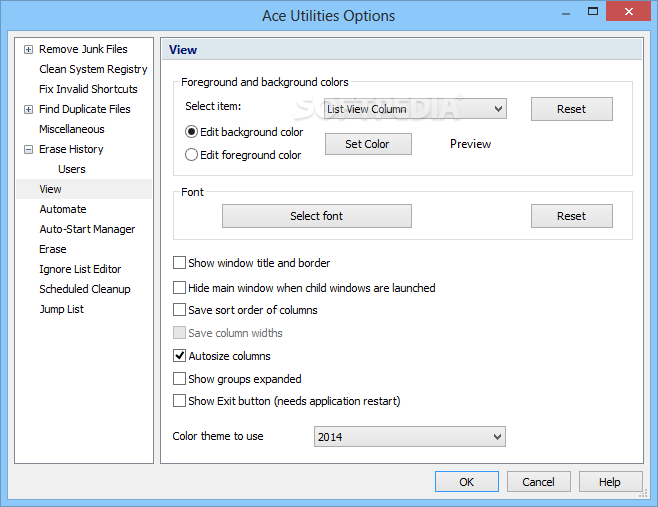
Task: Collapse the Erase History tree node
Action: (28, 149)
